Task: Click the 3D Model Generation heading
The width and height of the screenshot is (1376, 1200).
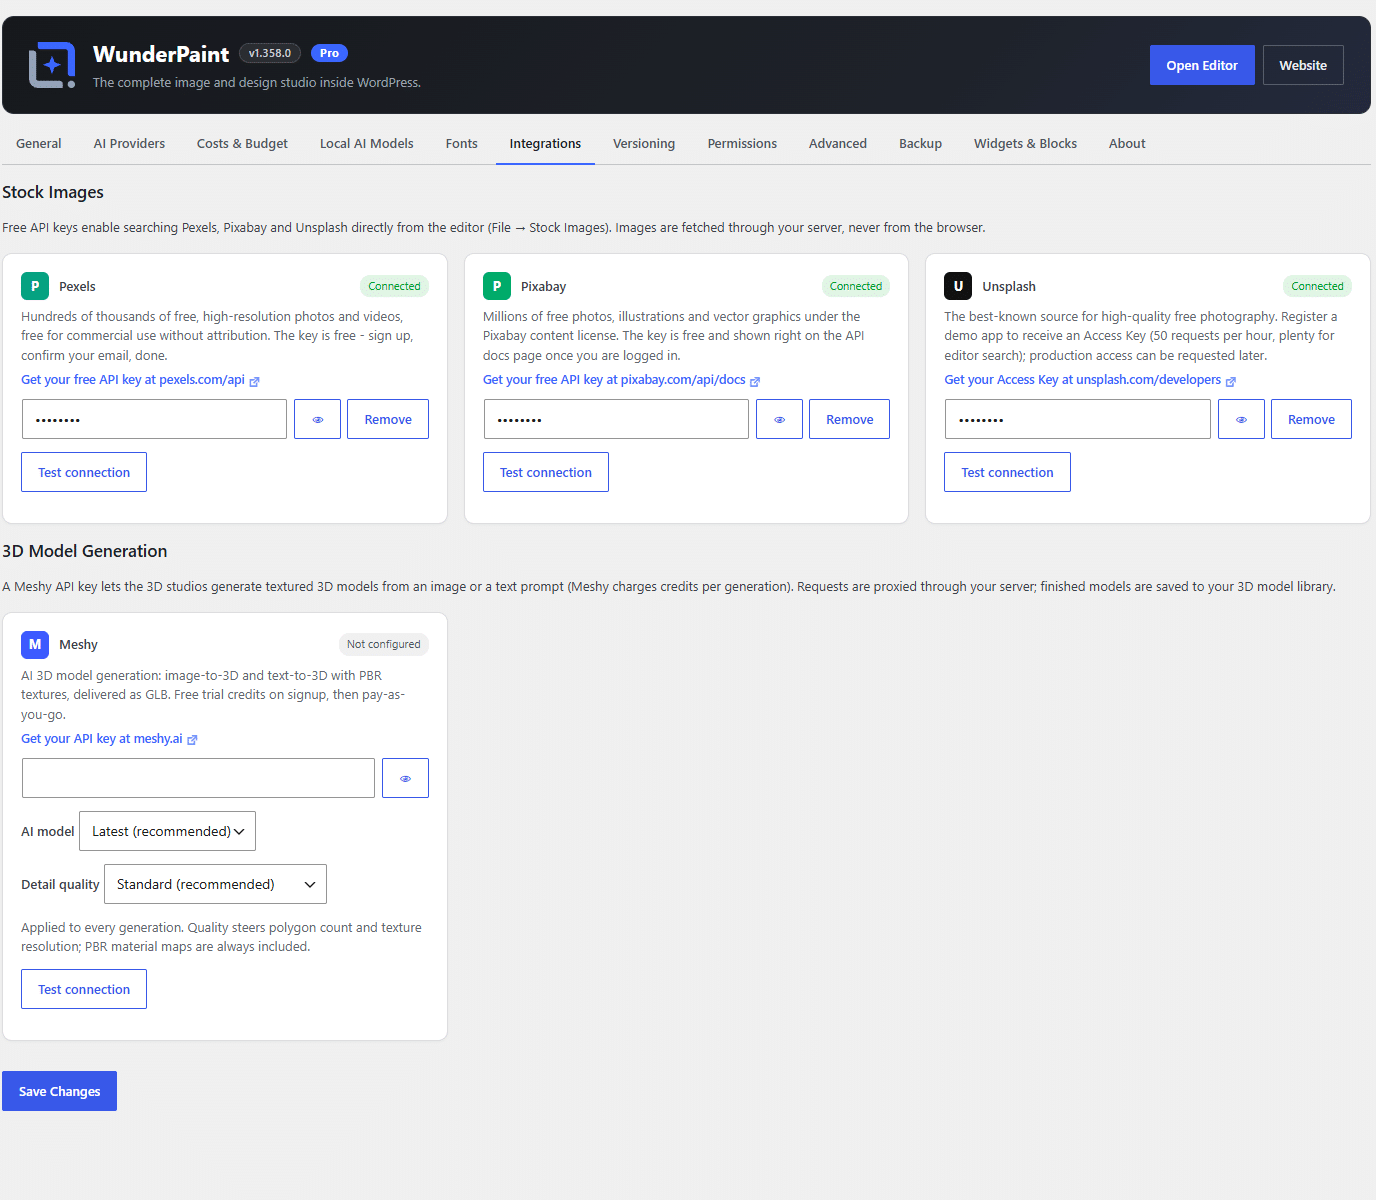Action: coord(85,551)
